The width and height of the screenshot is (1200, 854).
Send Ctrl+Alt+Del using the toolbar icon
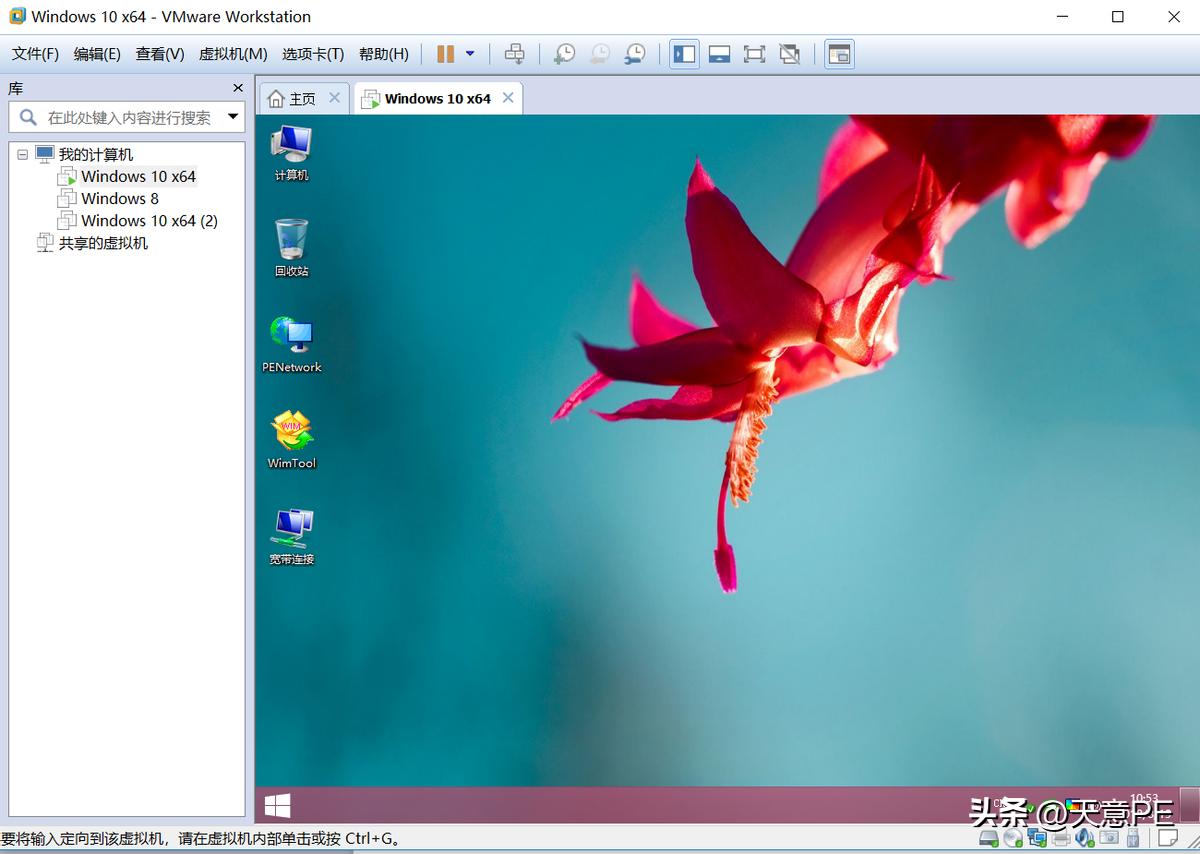(514, 54)
